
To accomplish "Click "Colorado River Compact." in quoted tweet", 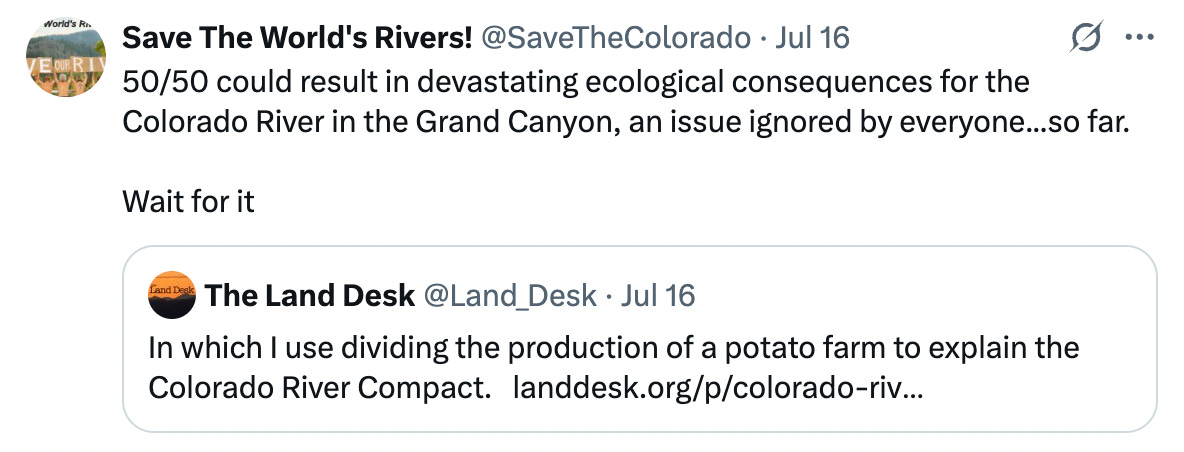I will [320, 388].
